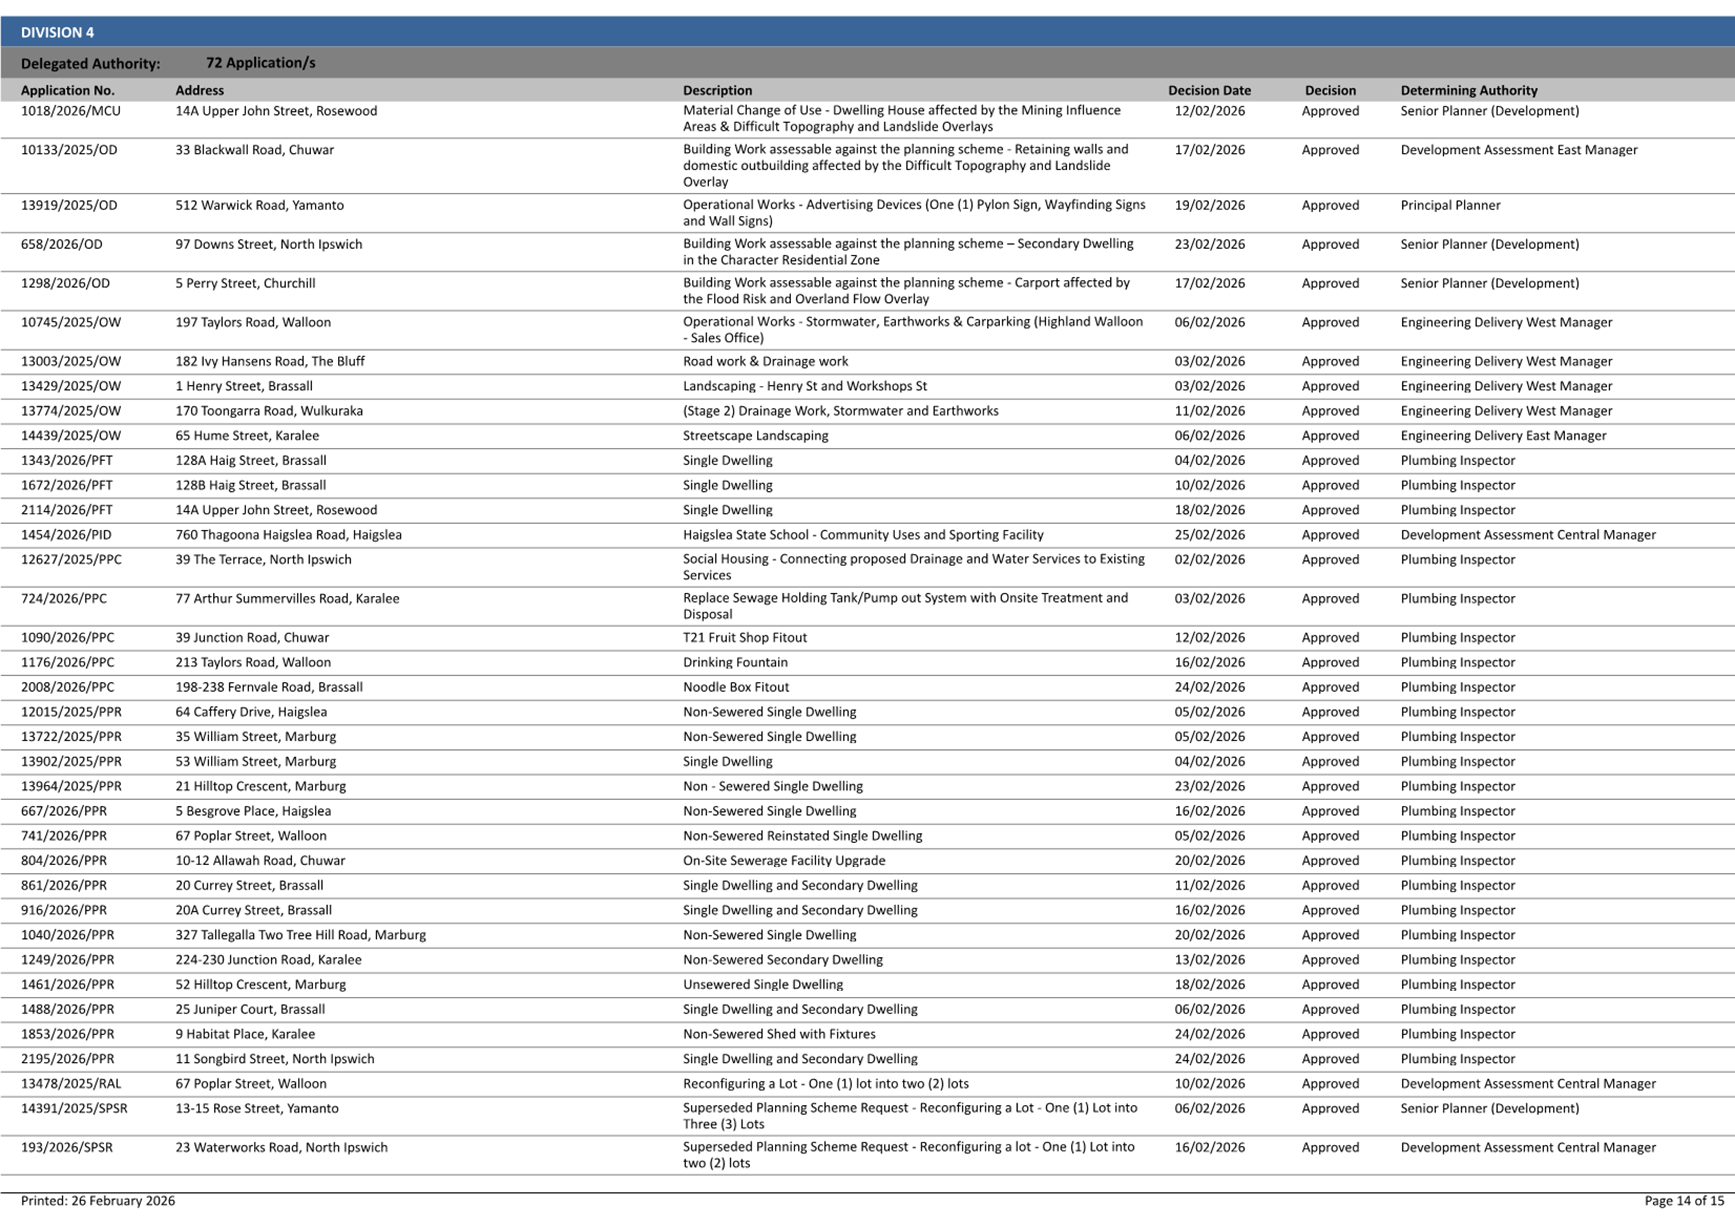The image size is (1735, 1226).
Task: Click the Determining Authority column header
Action: point(1468,90)
